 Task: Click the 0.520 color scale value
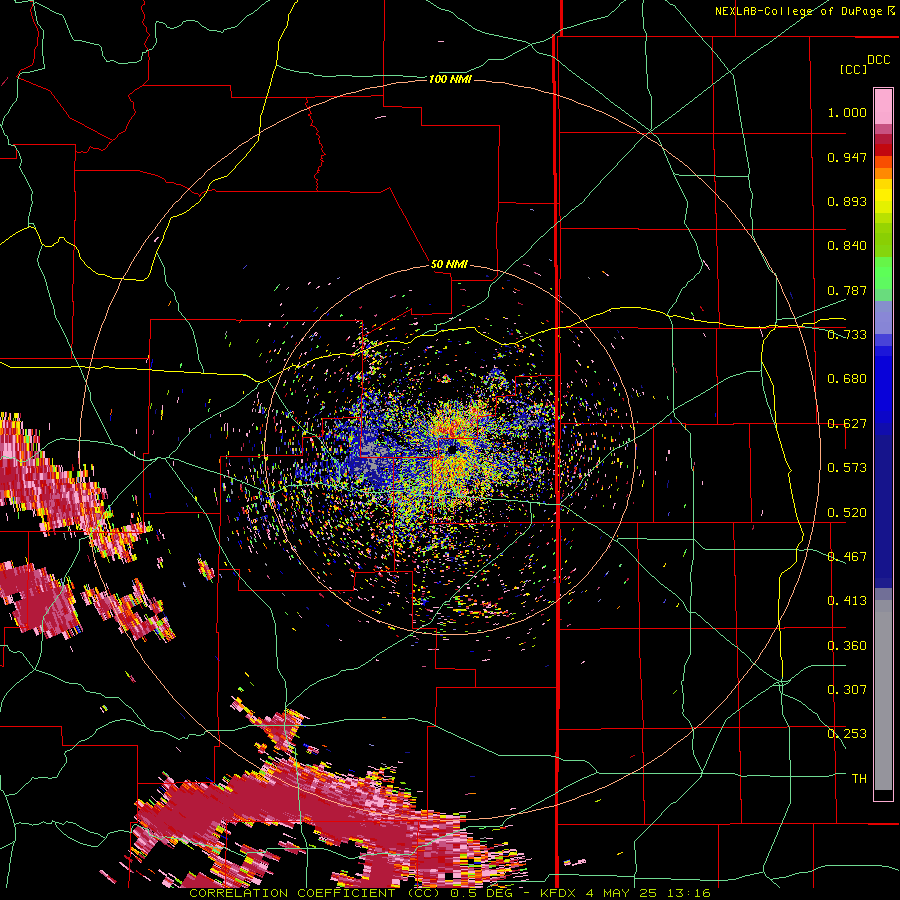coord(847,513)
